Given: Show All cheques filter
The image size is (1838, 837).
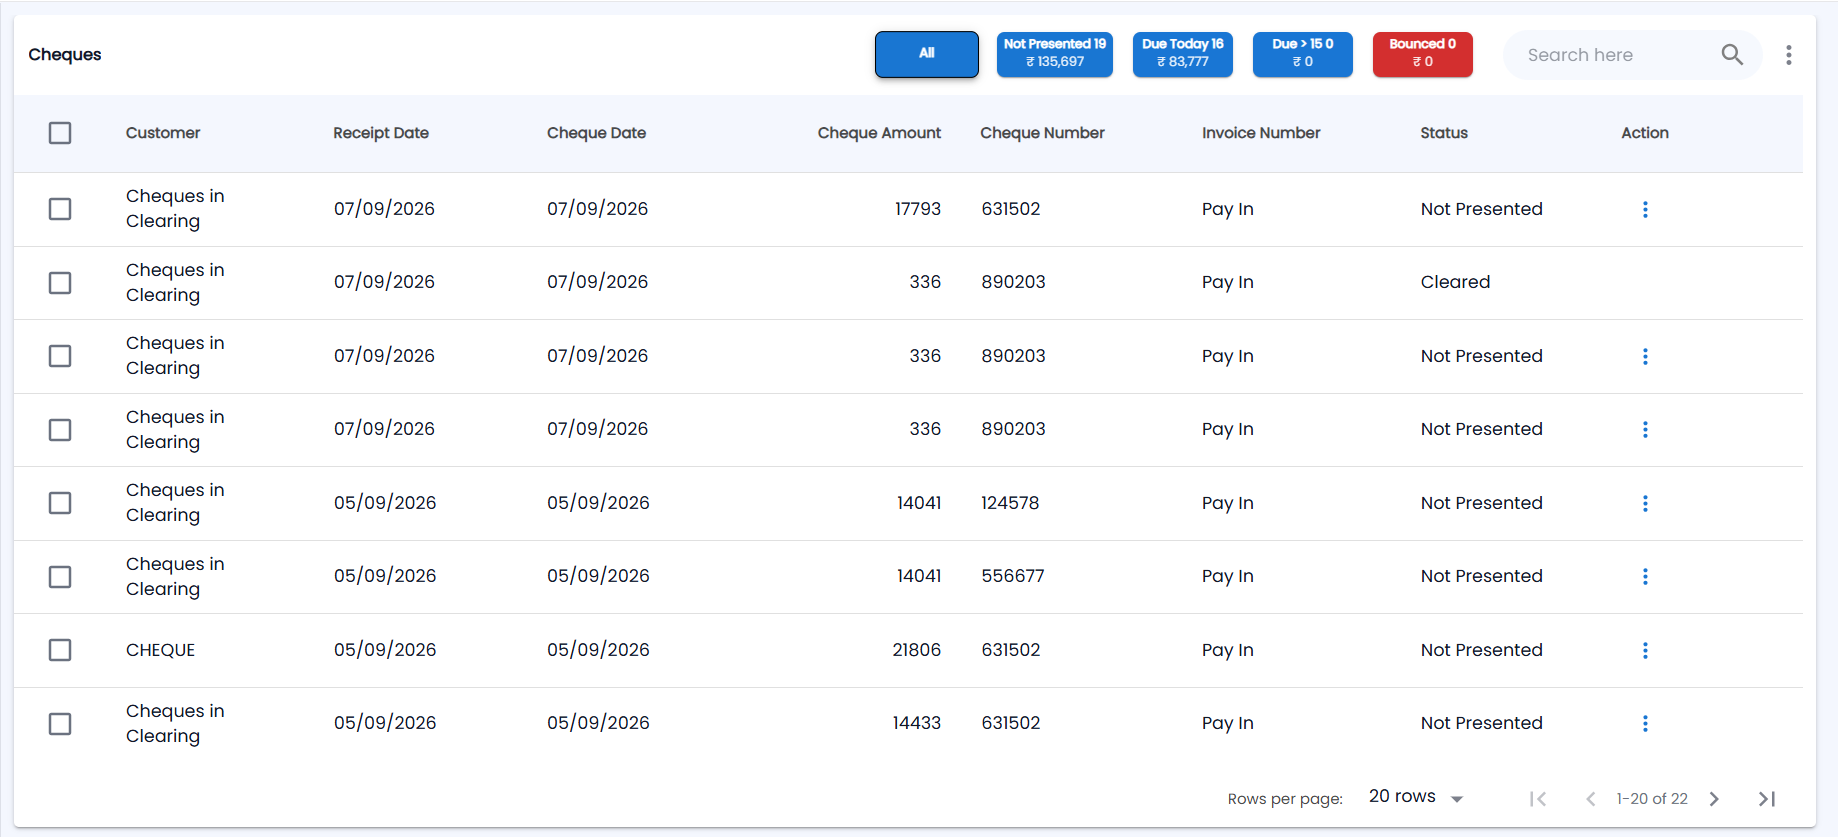Looking at the screenshot, I should 927,54.
